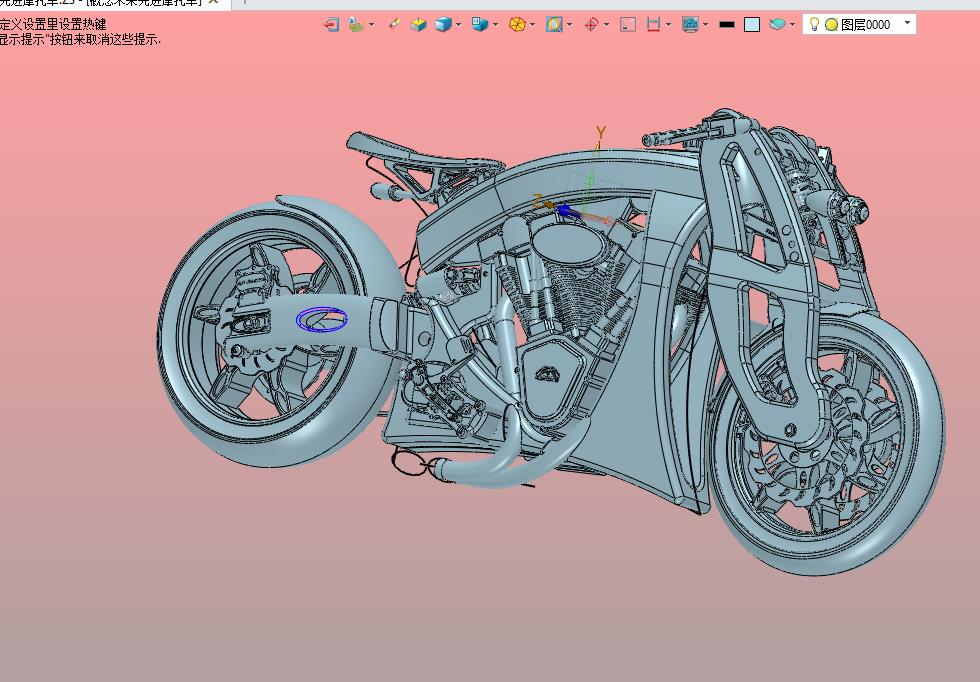Open dropdown arrow beside distance measure icon
Screen dimensions: 980x682
pyautogui.click(x=668, y=25)
